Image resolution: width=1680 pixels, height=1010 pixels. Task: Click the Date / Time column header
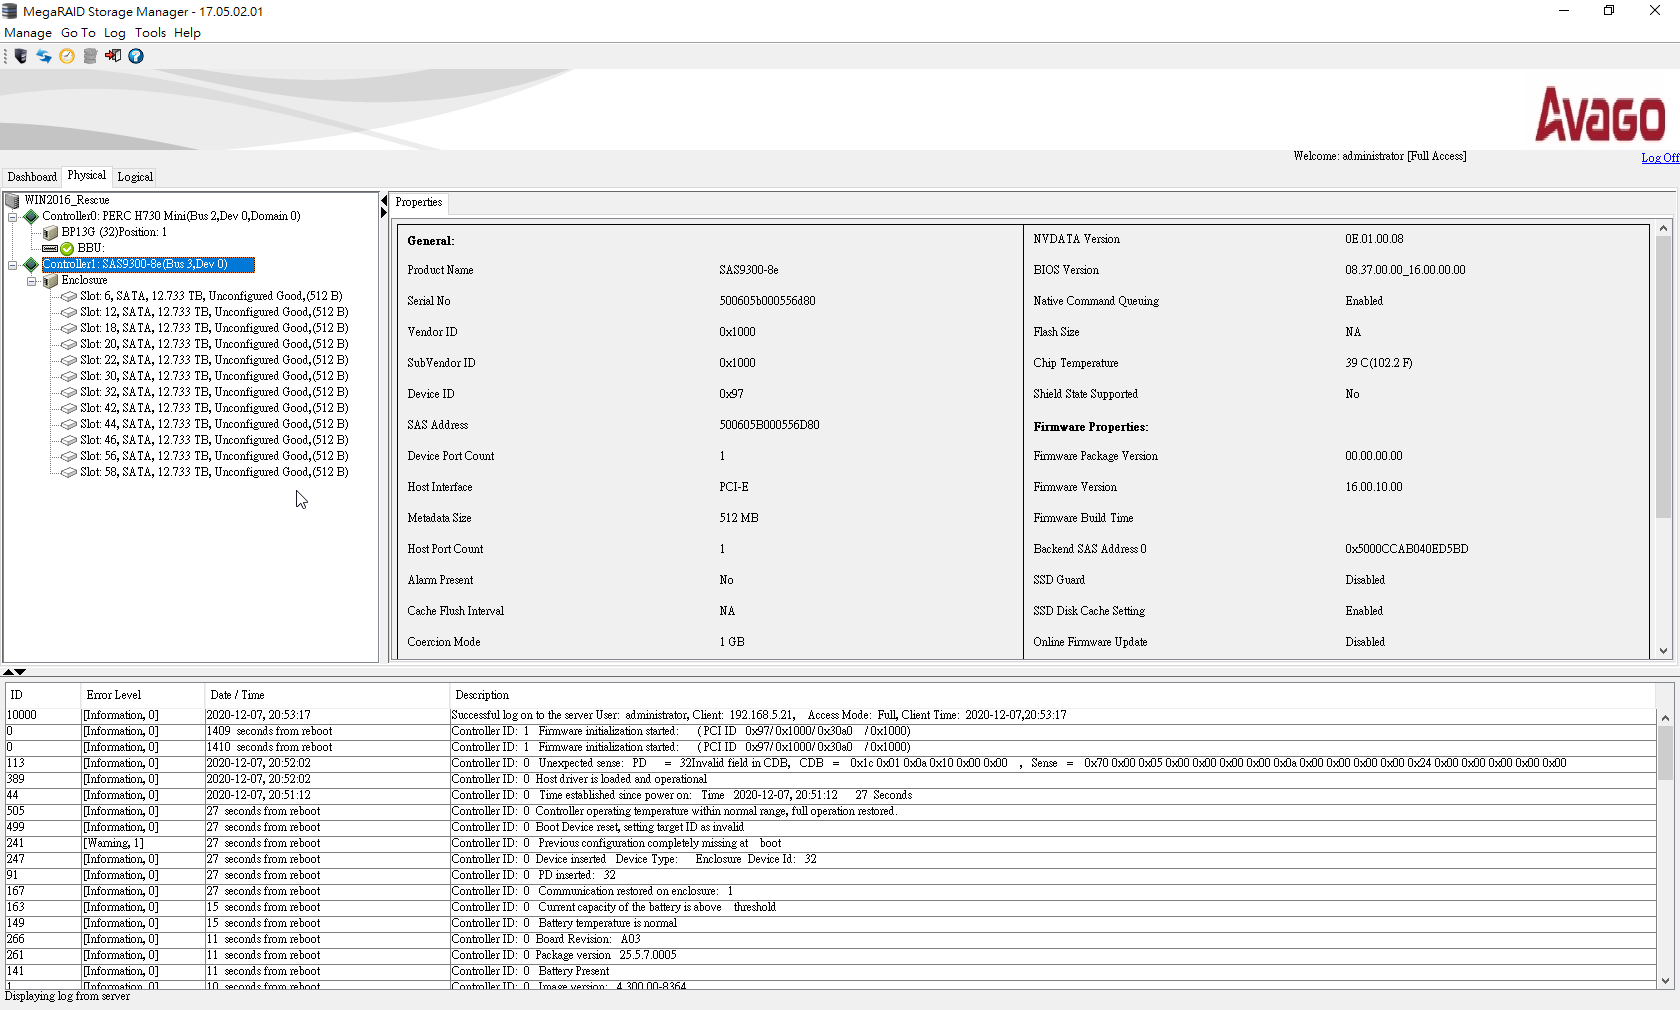[237, 695]
